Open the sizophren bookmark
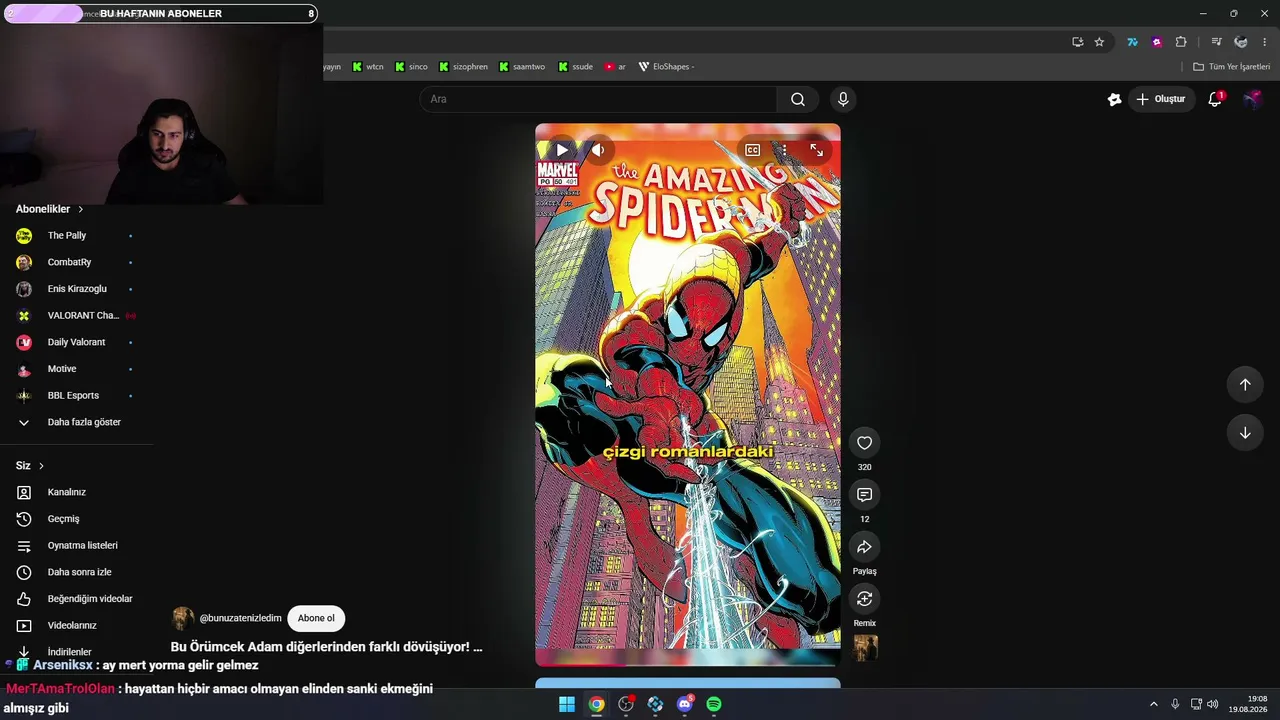The image size is (1280, 720). tap(463, 67)
